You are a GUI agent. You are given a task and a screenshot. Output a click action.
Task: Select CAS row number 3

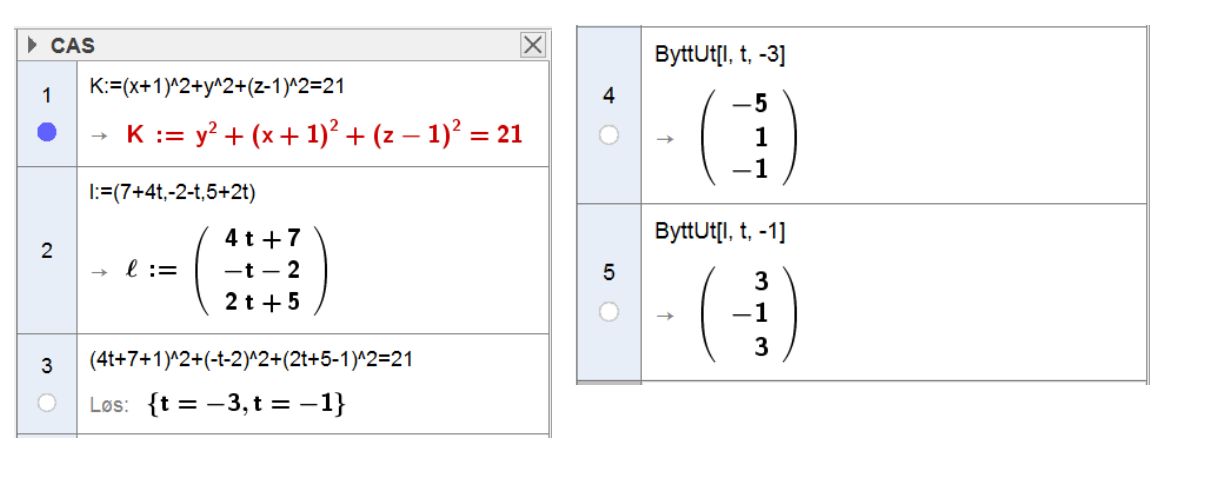point(47,366)
